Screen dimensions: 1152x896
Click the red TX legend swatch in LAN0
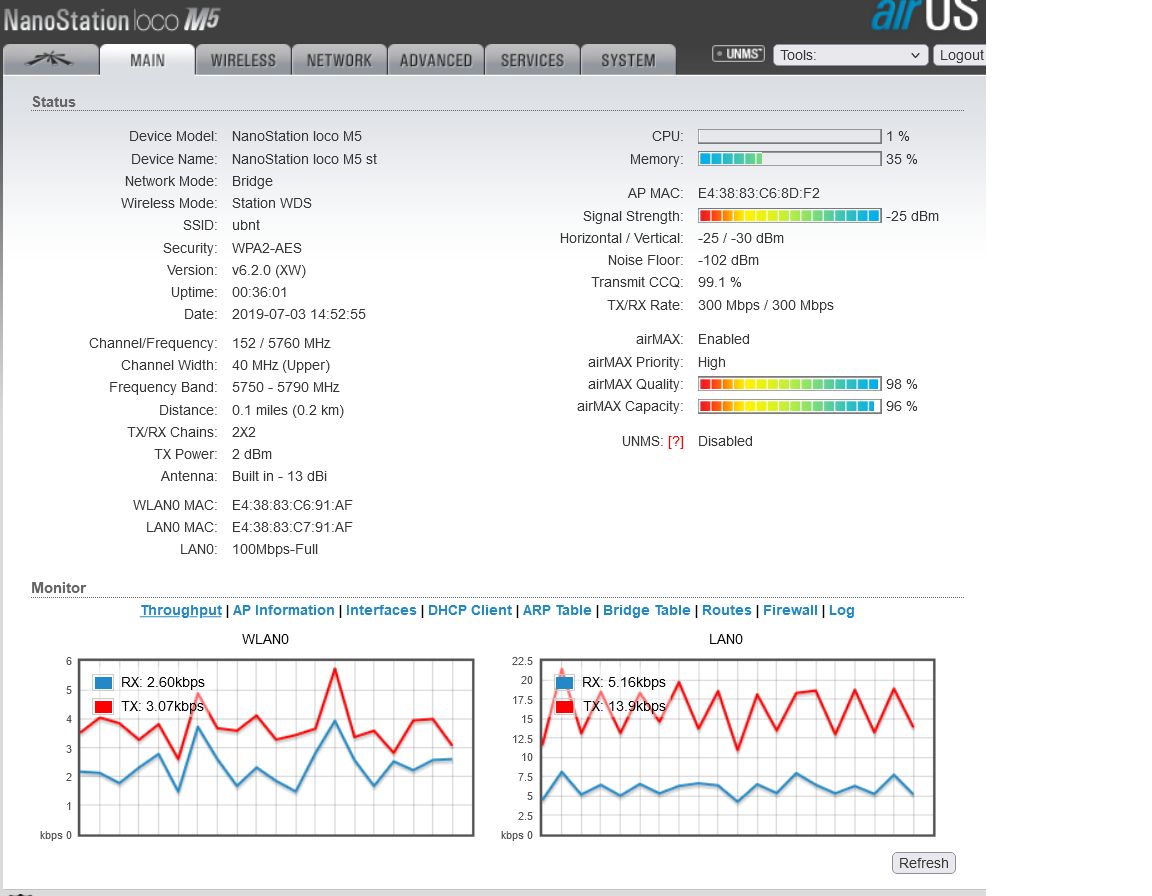pos(564,706)
